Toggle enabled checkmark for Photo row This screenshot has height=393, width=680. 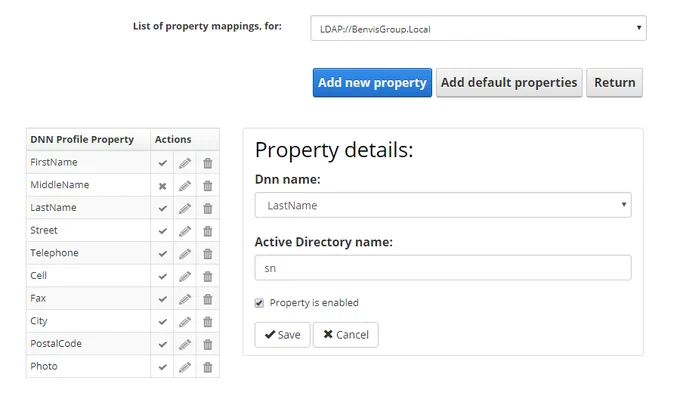click(163, 367)
